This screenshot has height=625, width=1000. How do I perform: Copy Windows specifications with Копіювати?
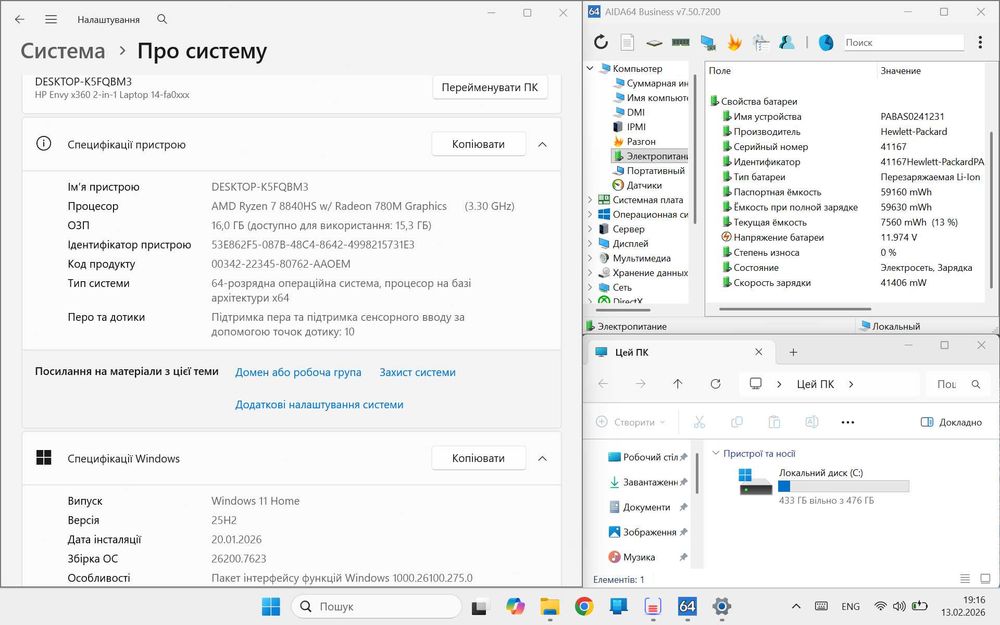[x=478, y=458]
